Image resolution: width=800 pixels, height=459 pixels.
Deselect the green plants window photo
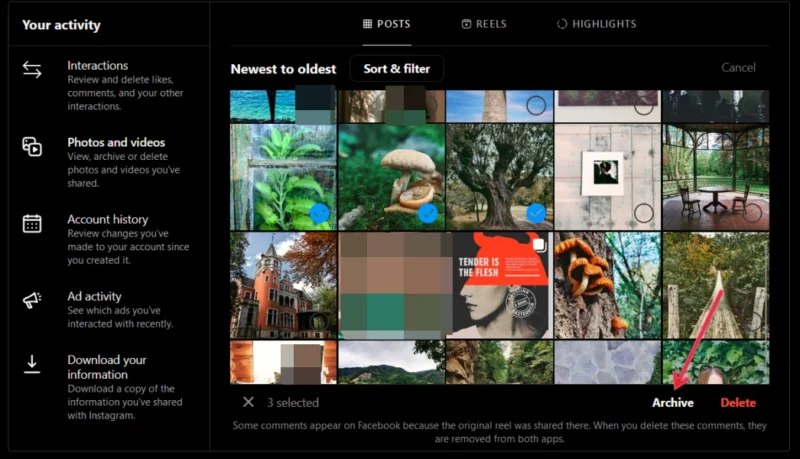click(319, 213)
